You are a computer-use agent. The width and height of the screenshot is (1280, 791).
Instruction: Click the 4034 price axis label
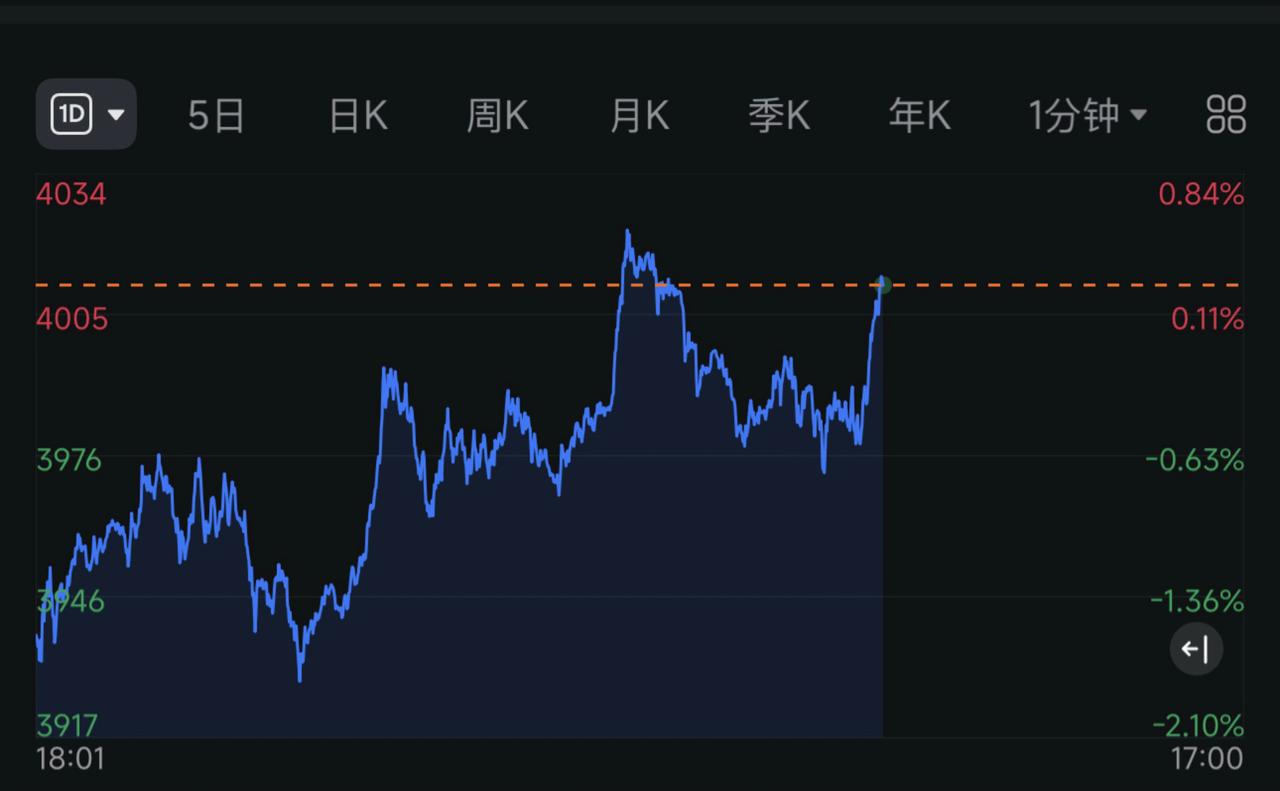click(x=70, y=193)
